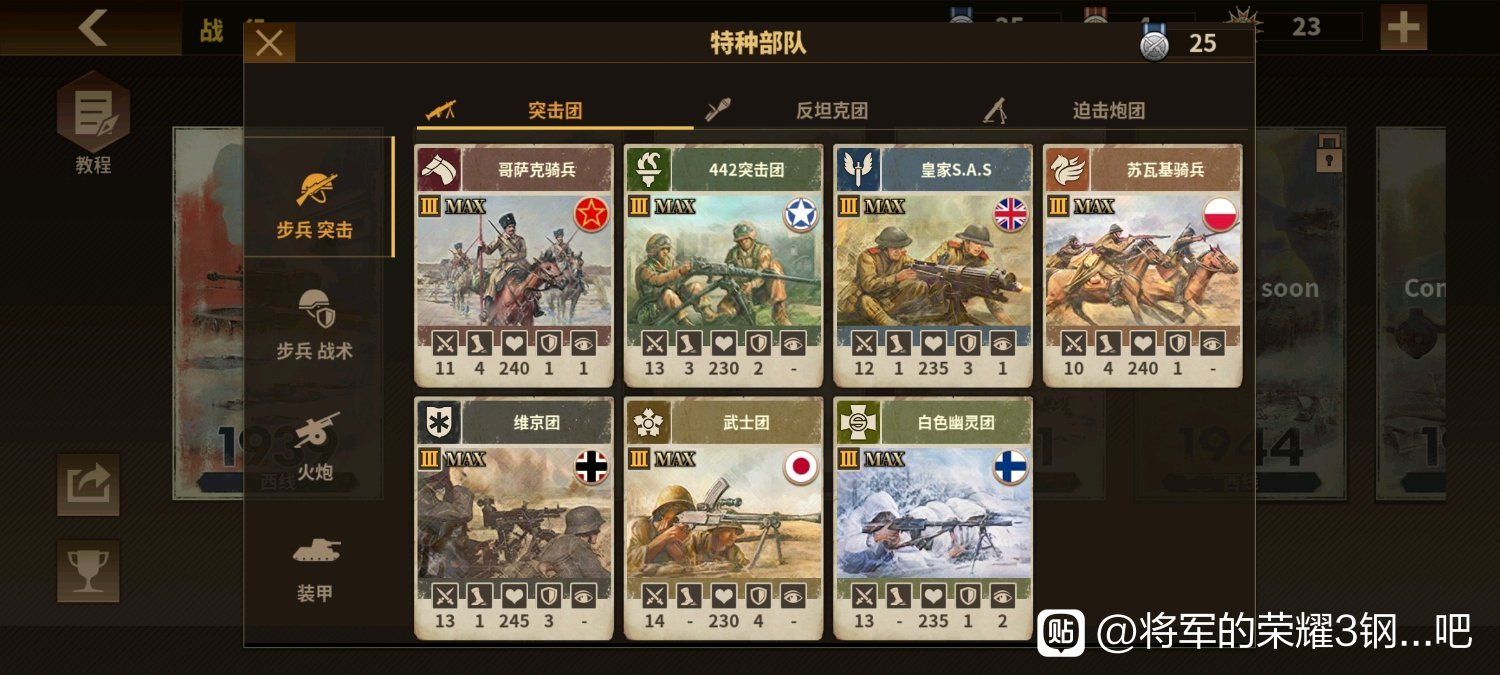The height and width of the screenshot is (675, 1500).
Task: Switch to the 反坦克团 tab
Action: pos(830,110)
